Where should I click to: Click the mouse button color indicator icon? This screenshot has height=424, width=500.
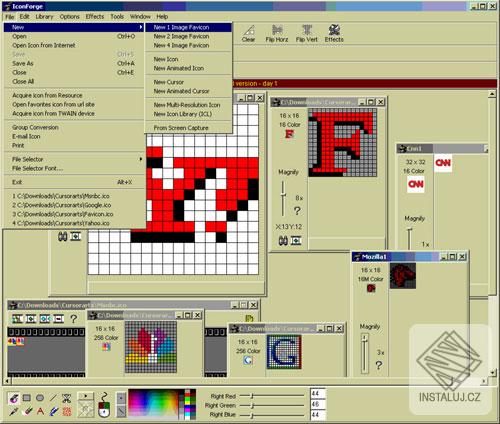coord(104,405)
